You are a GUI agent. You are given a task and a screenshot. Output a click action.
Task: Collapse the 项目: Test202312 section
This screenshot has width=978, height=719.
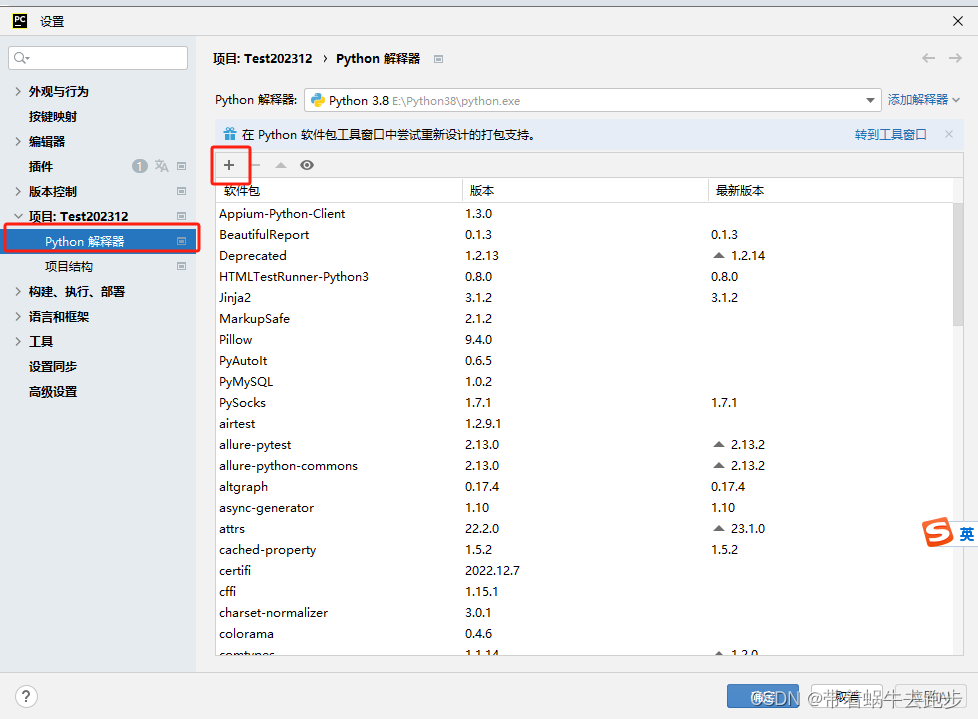coord(18,216)
